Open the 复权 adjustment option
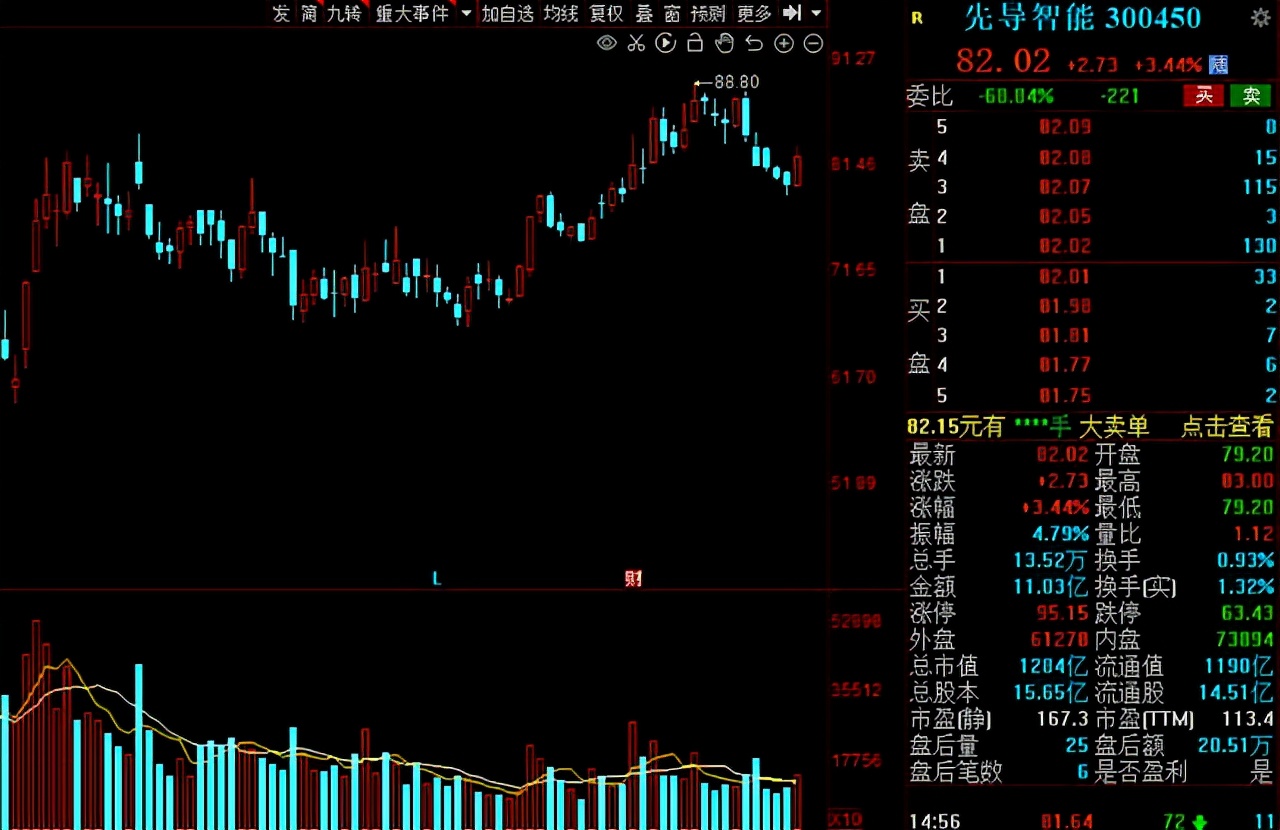 (606, 13)
